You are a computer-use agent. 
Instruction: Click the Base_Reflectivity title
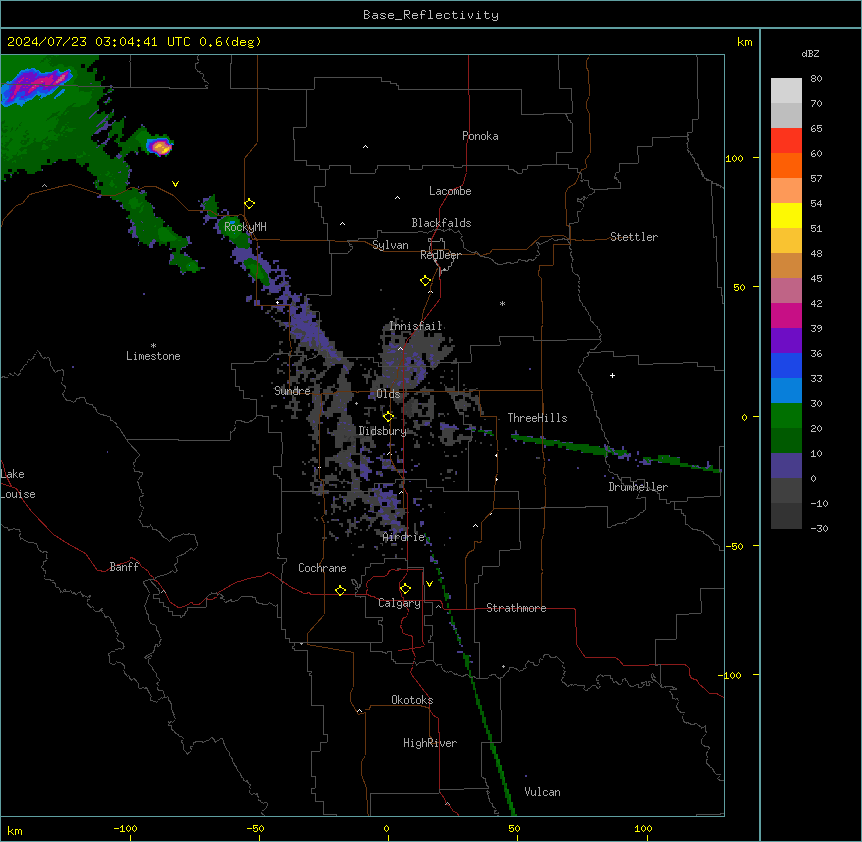(x=431, y=15)
